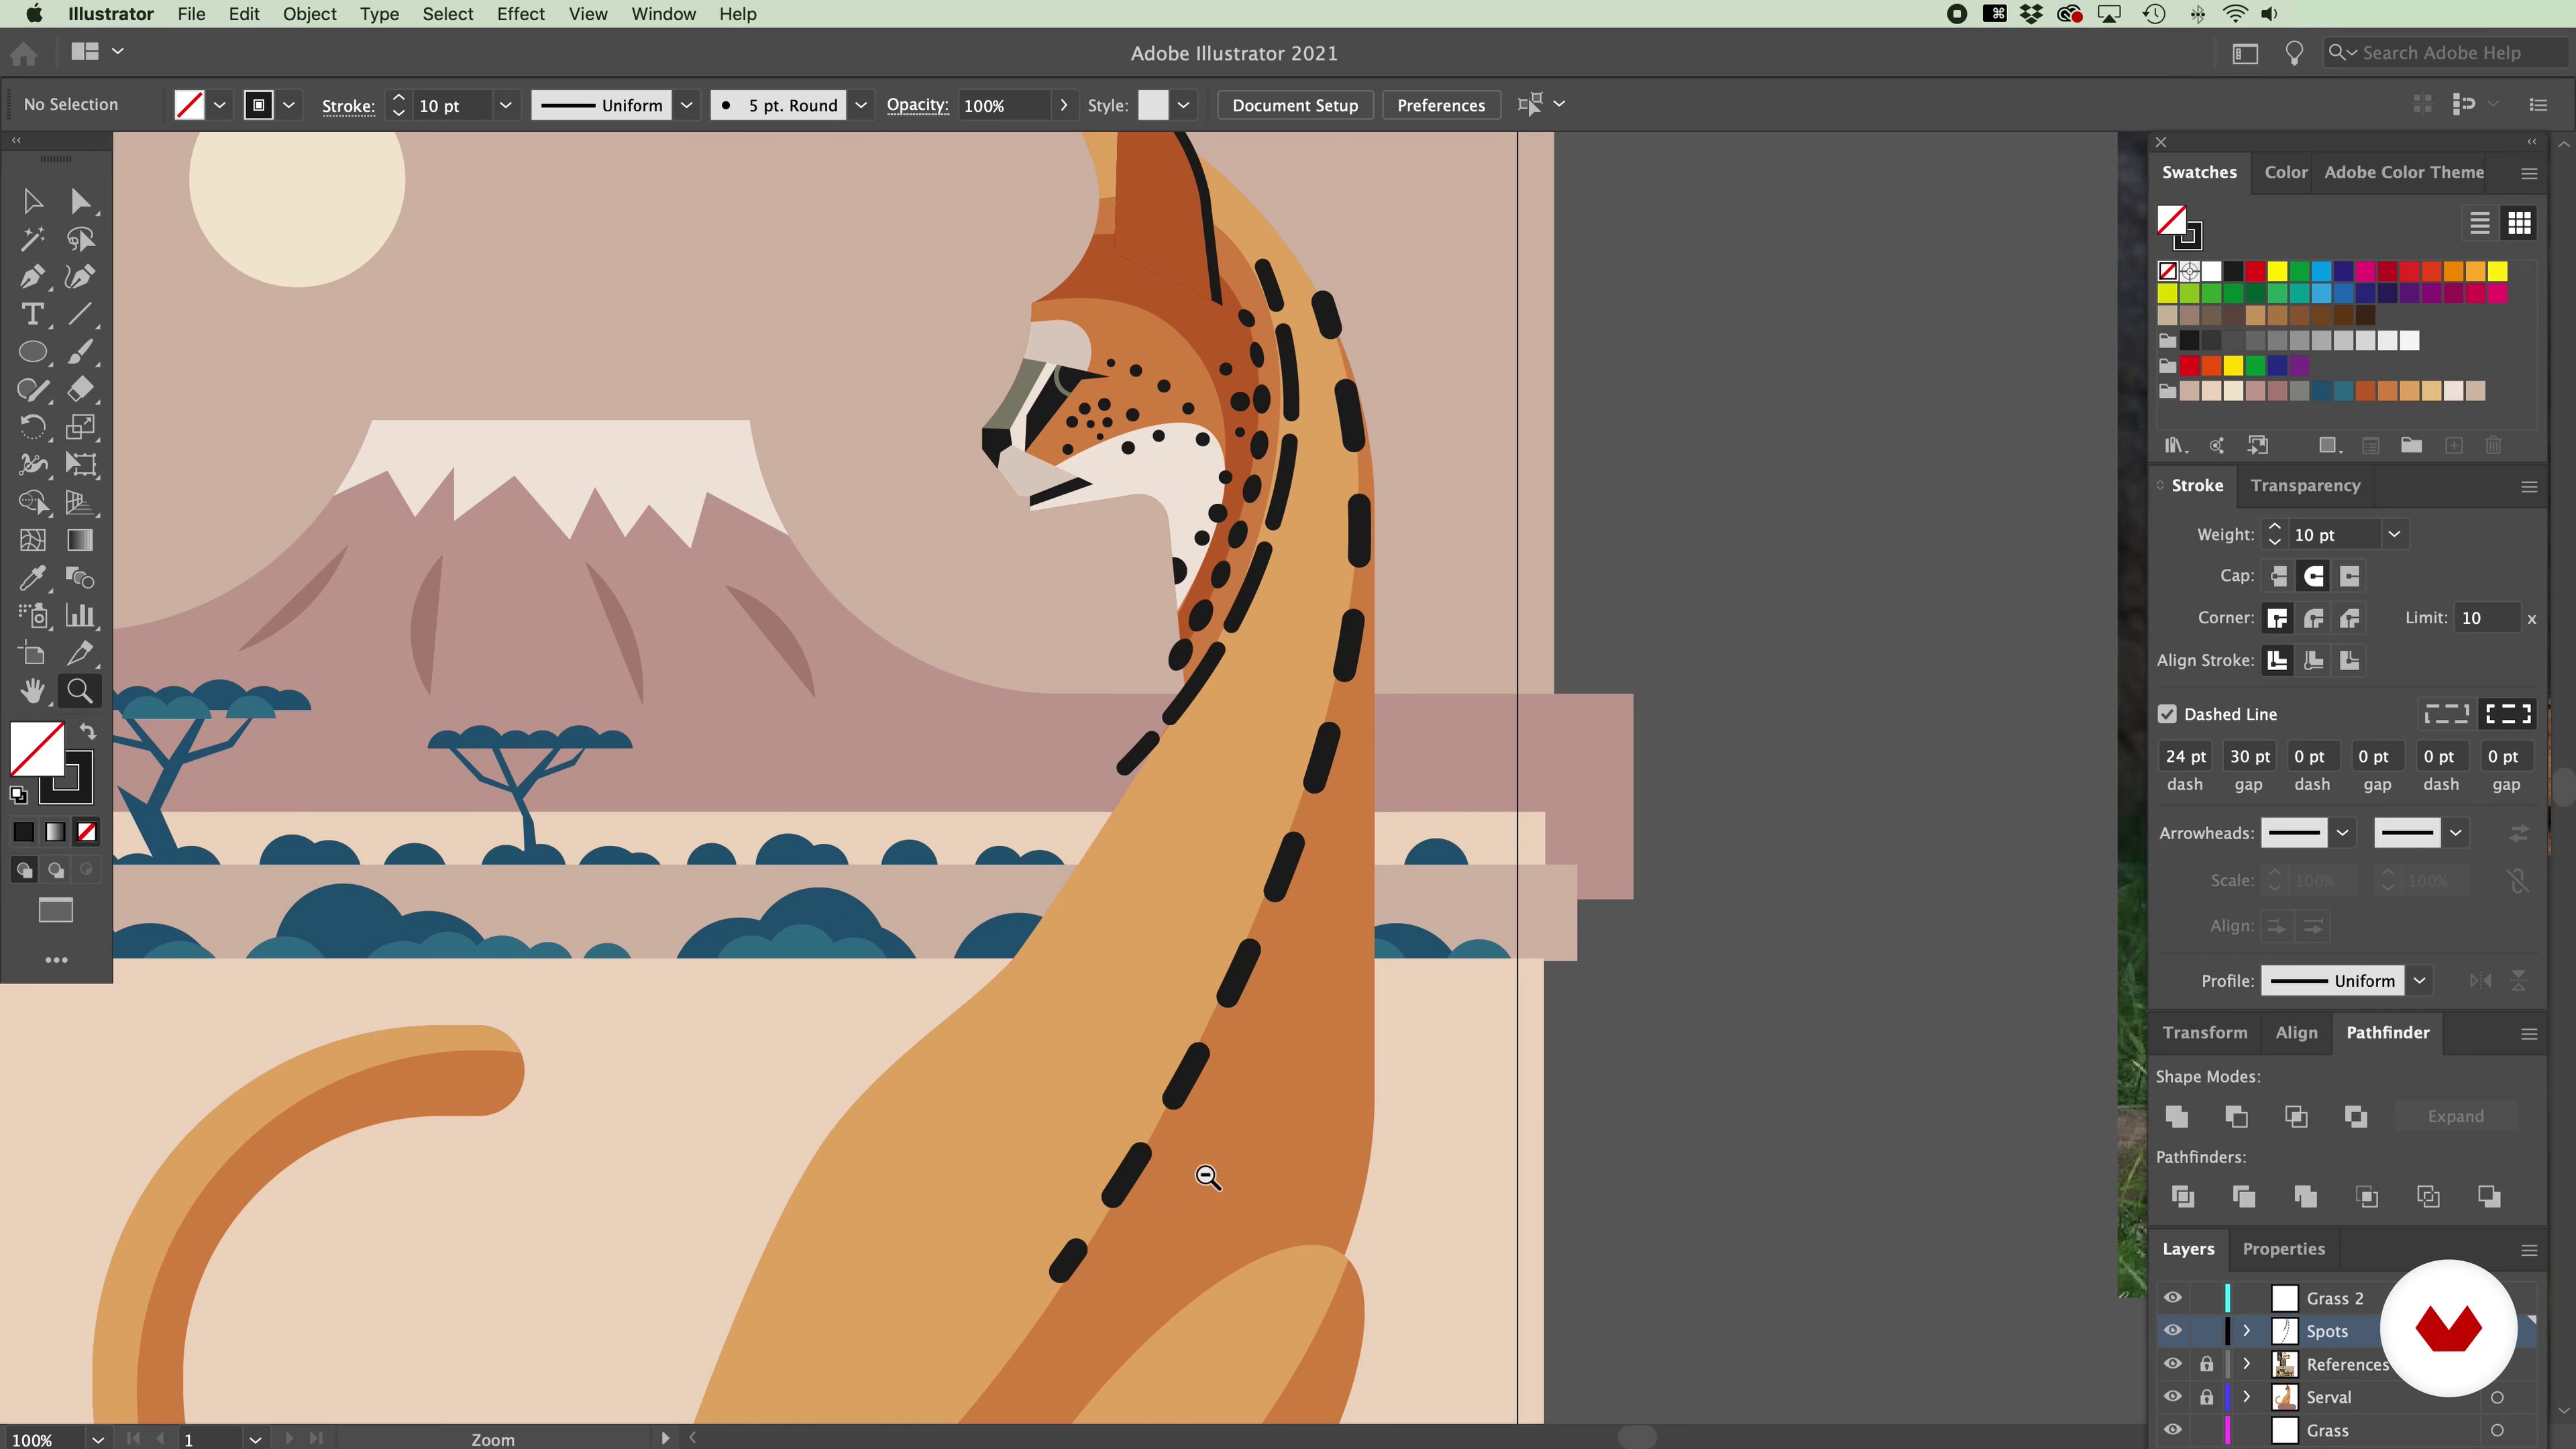
Task: Select the Eyedropper tool
Action: pyautogui.click(x=32, y=578)
